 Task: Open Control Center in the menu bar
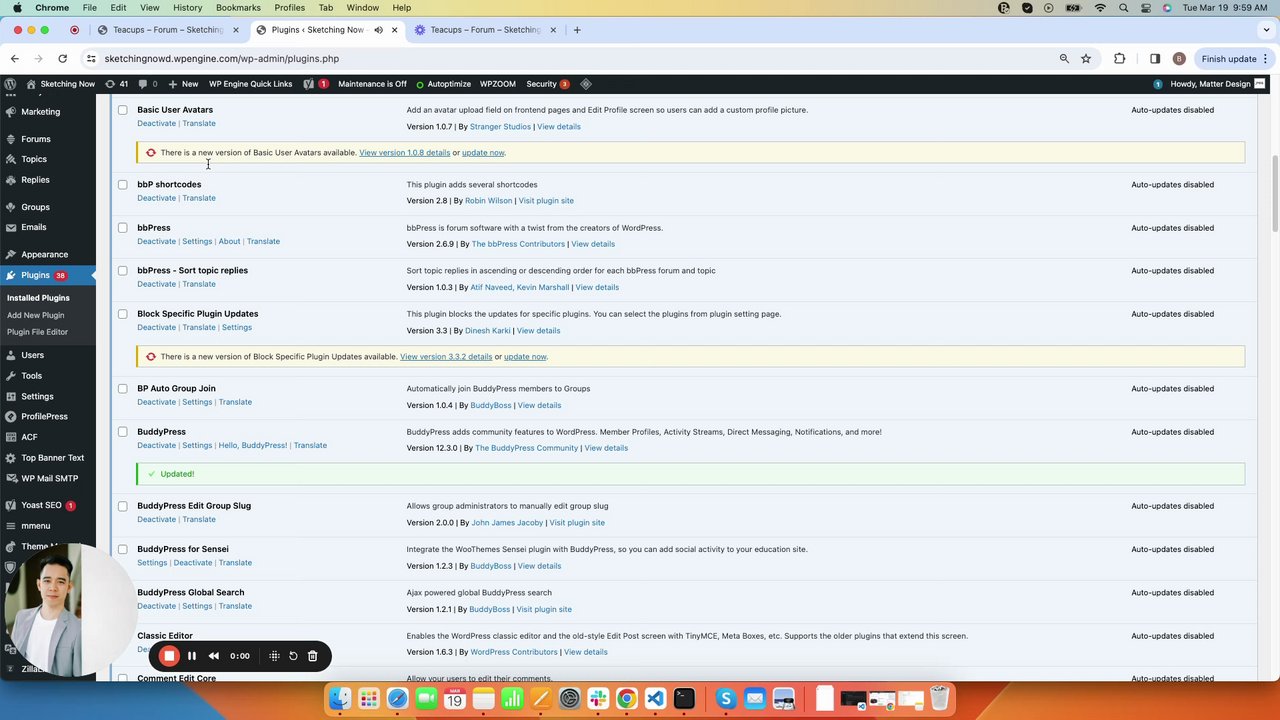1145,8
